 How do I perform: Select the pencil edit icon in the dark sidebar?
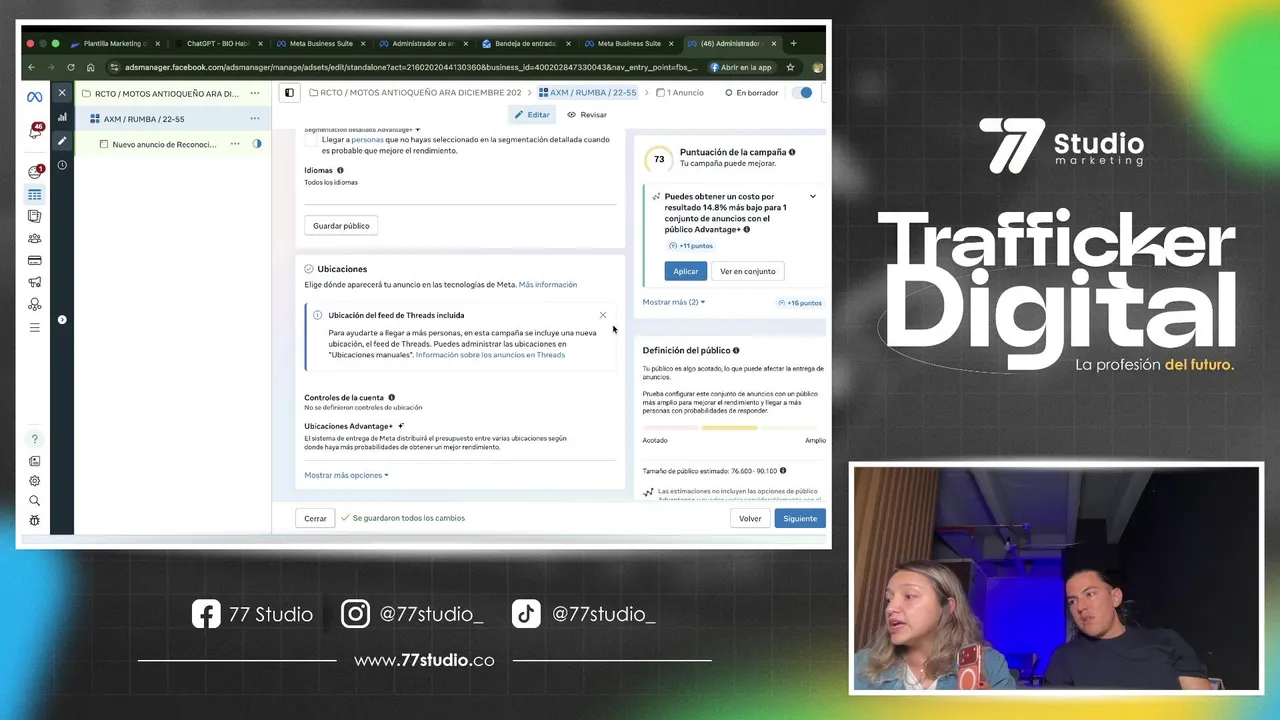pyautogui.click(x=62, y=141)
